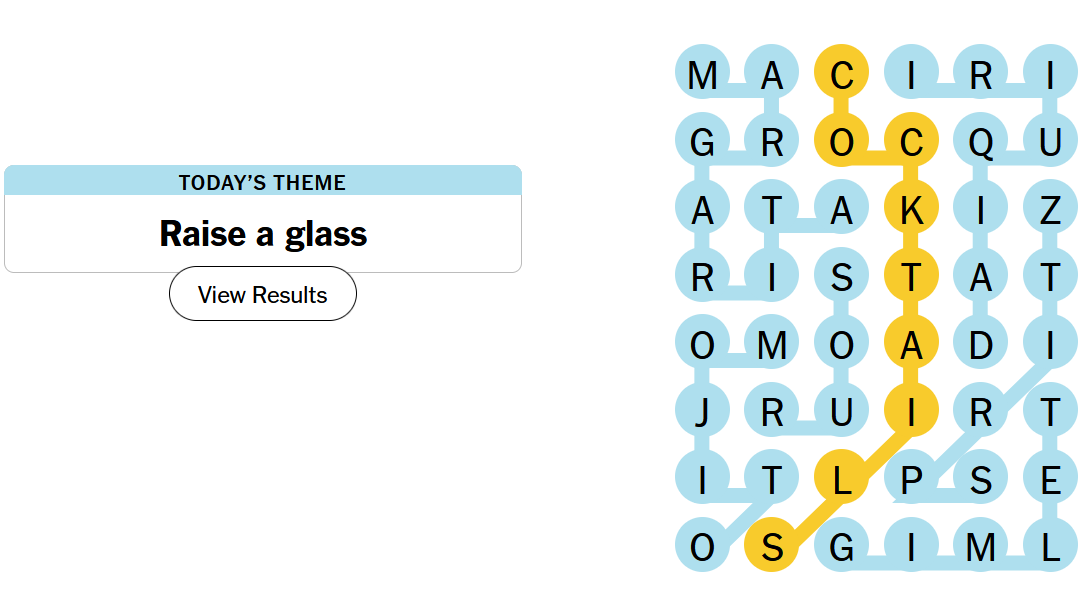
Task: Click the yellow letter T tile
Action: coord(910,278)
